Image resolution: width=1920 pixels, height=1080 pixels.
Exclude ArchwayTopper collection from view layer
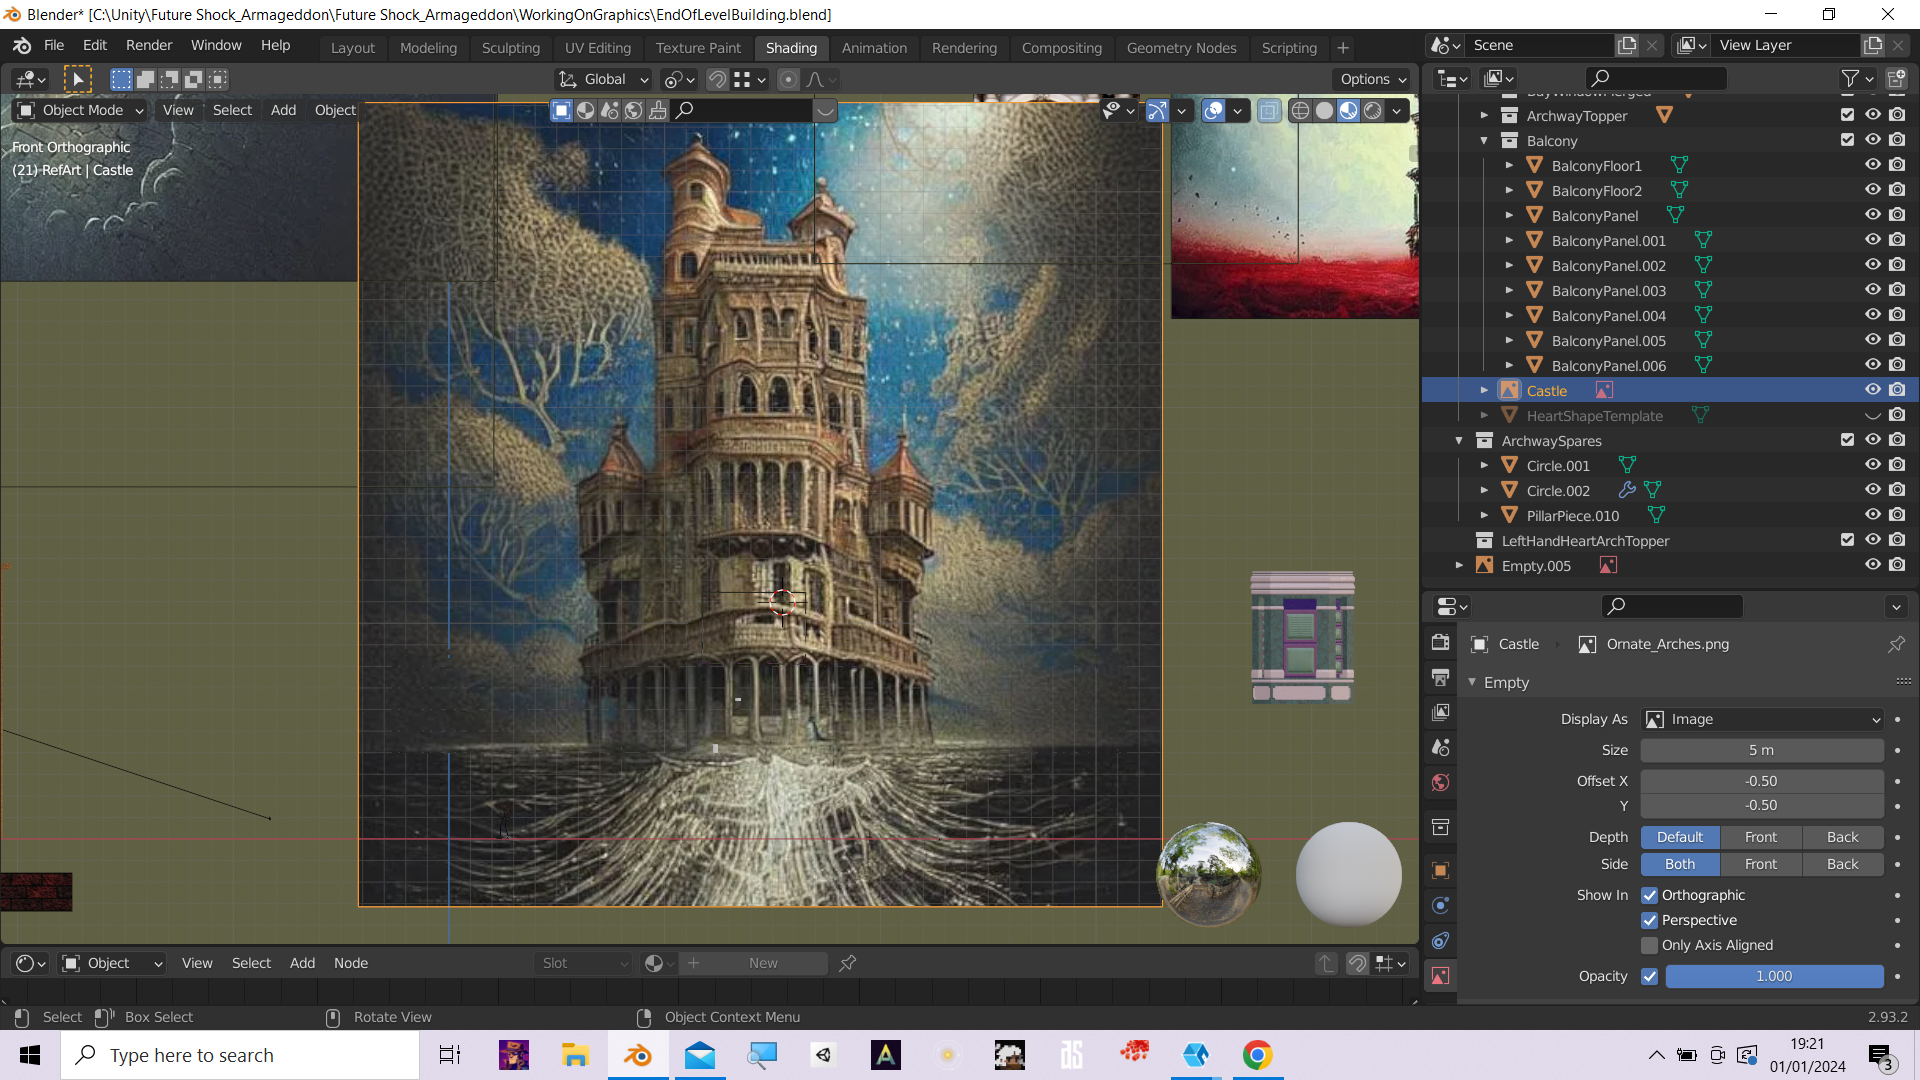coord(1847,115)
